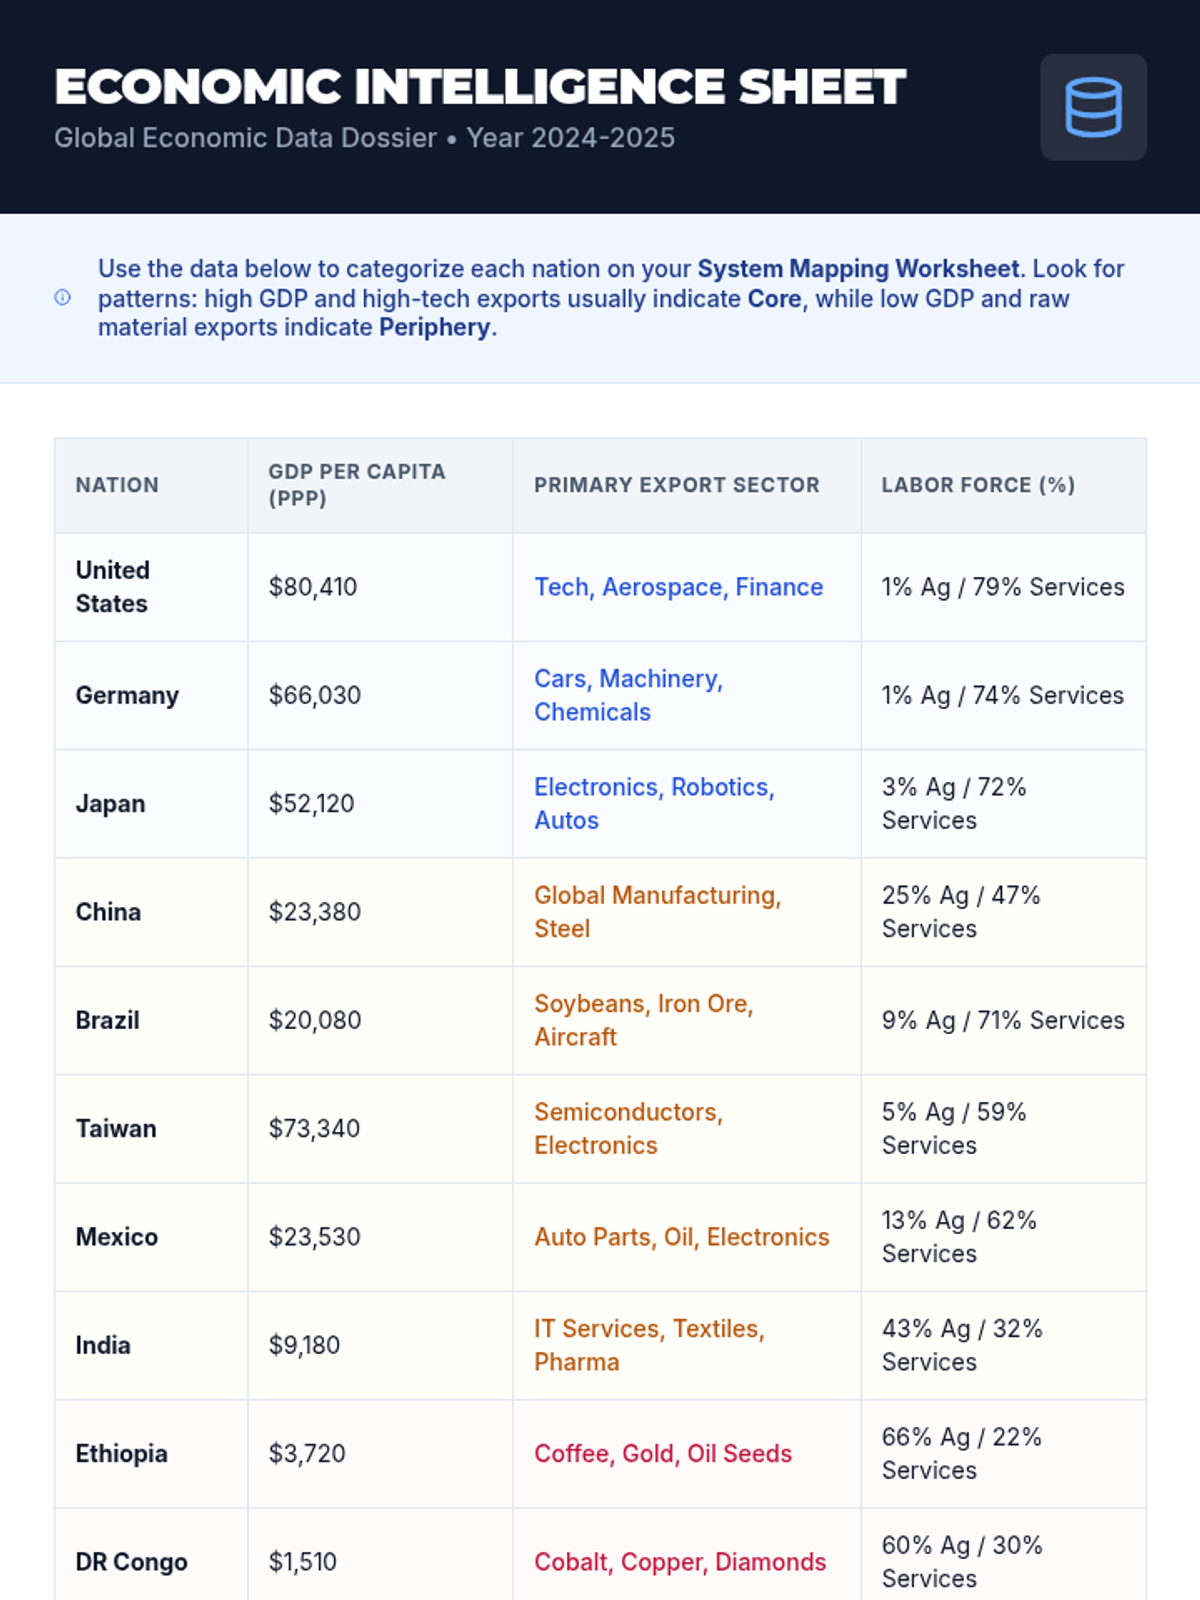This screenshot has height=1600, width=1200.
Task: Click DR Congo's Cobalt, Copper, Diamonds entry
Action: tap(679, 1562)
